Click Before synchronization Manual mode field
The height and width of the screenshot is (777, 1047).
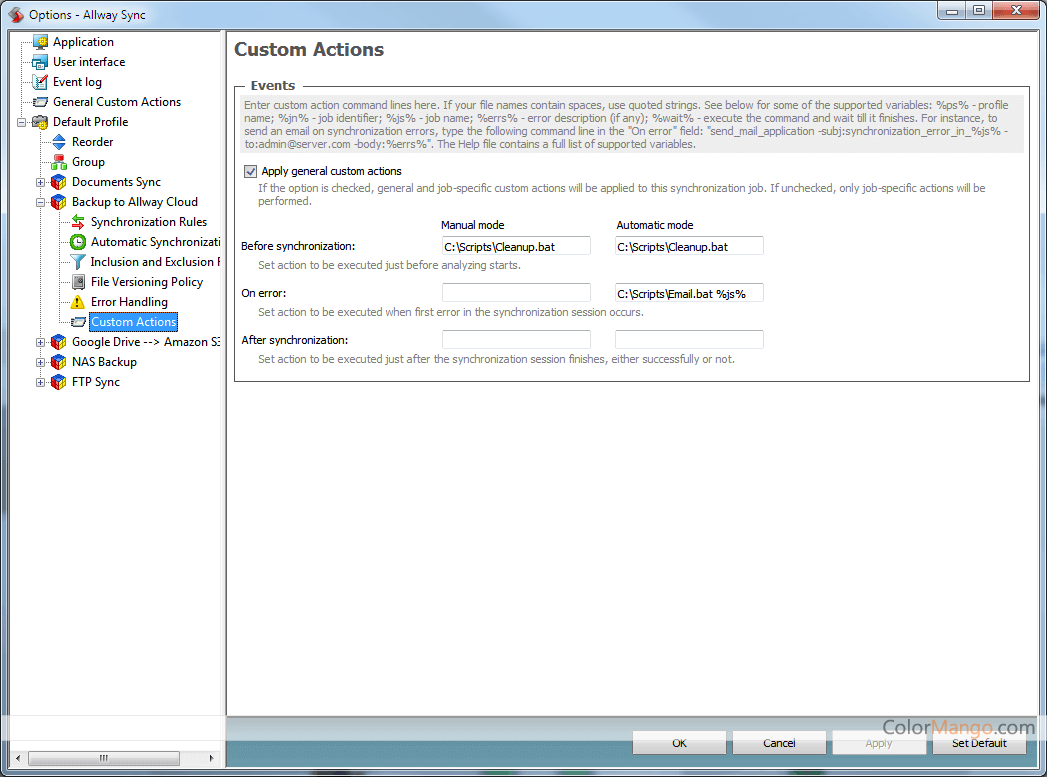click(516, 246)
